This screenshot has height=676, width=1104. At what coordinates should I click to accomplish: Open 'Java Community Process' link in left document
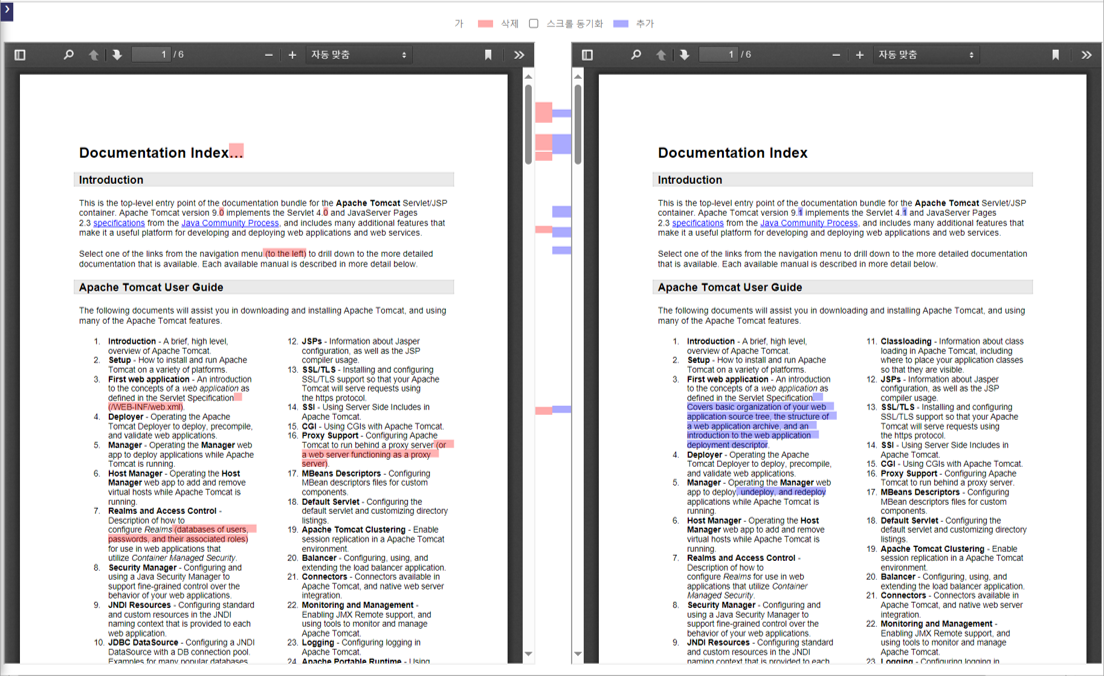pos(230,223)
